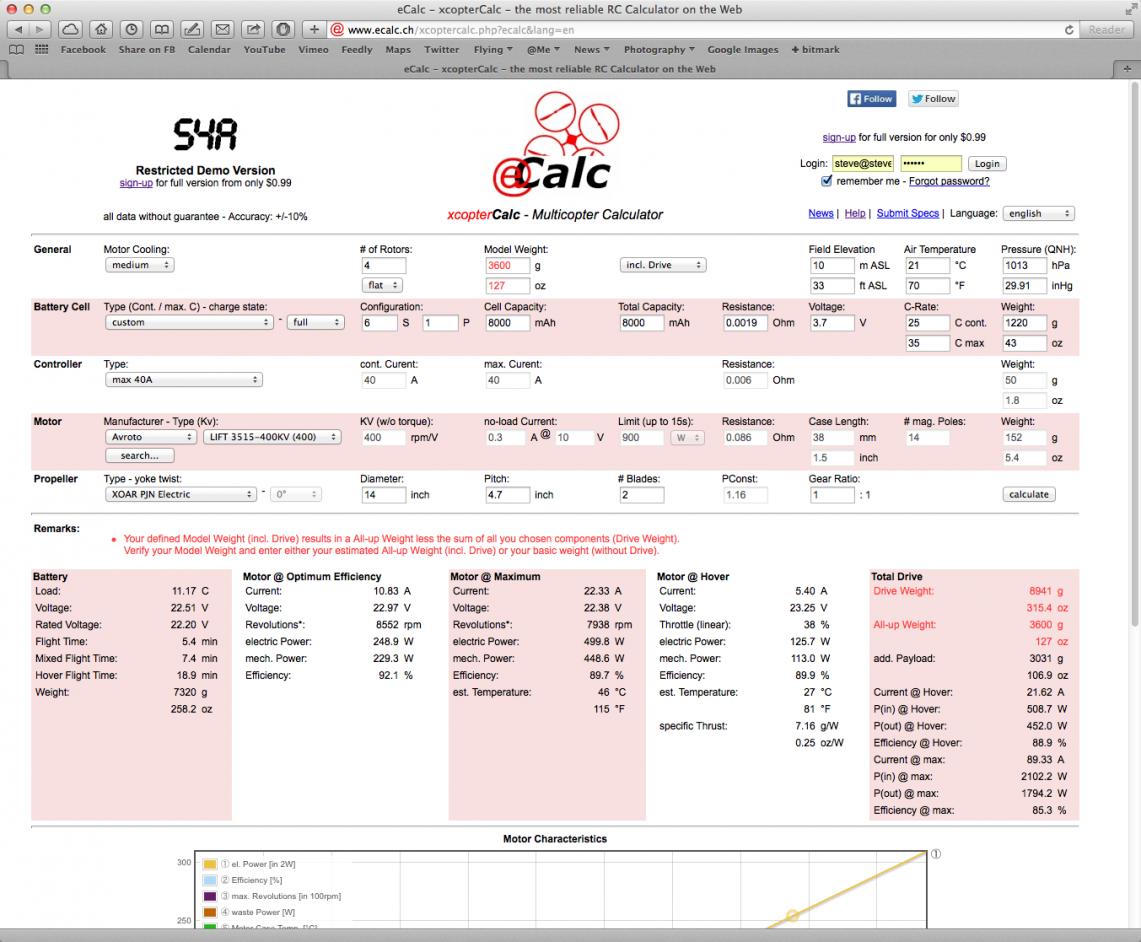1141x942 pixels.
Task: Open the Flying bookmarks folder
Action: click(493, 49)
